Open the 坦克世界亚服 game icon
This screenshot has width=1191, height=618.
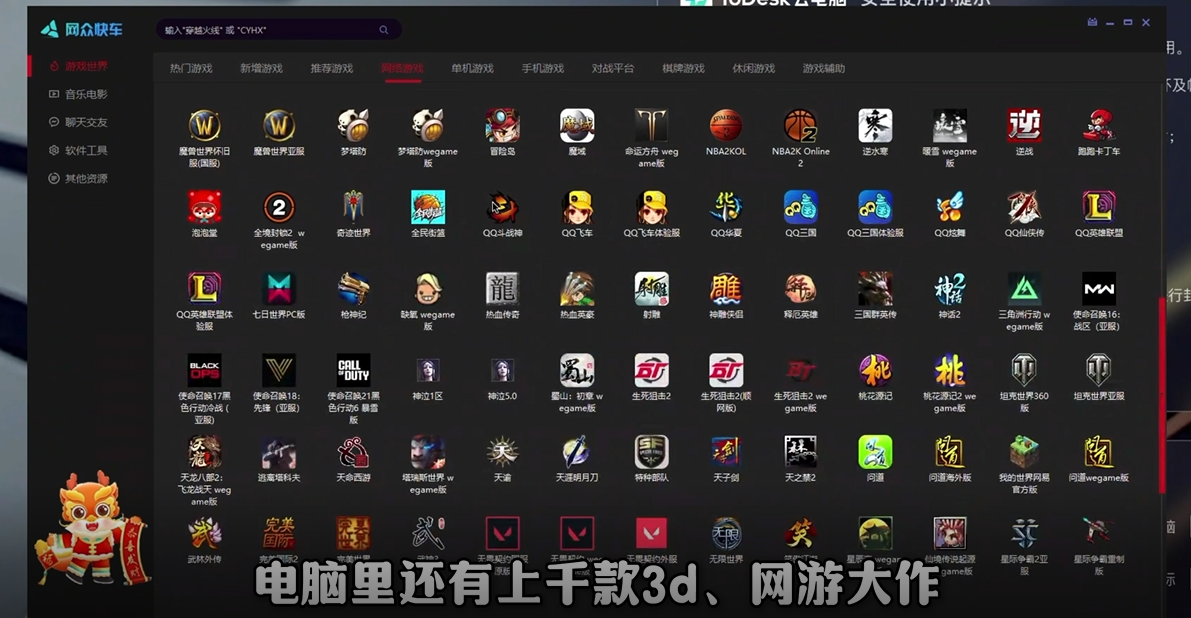1098,370
